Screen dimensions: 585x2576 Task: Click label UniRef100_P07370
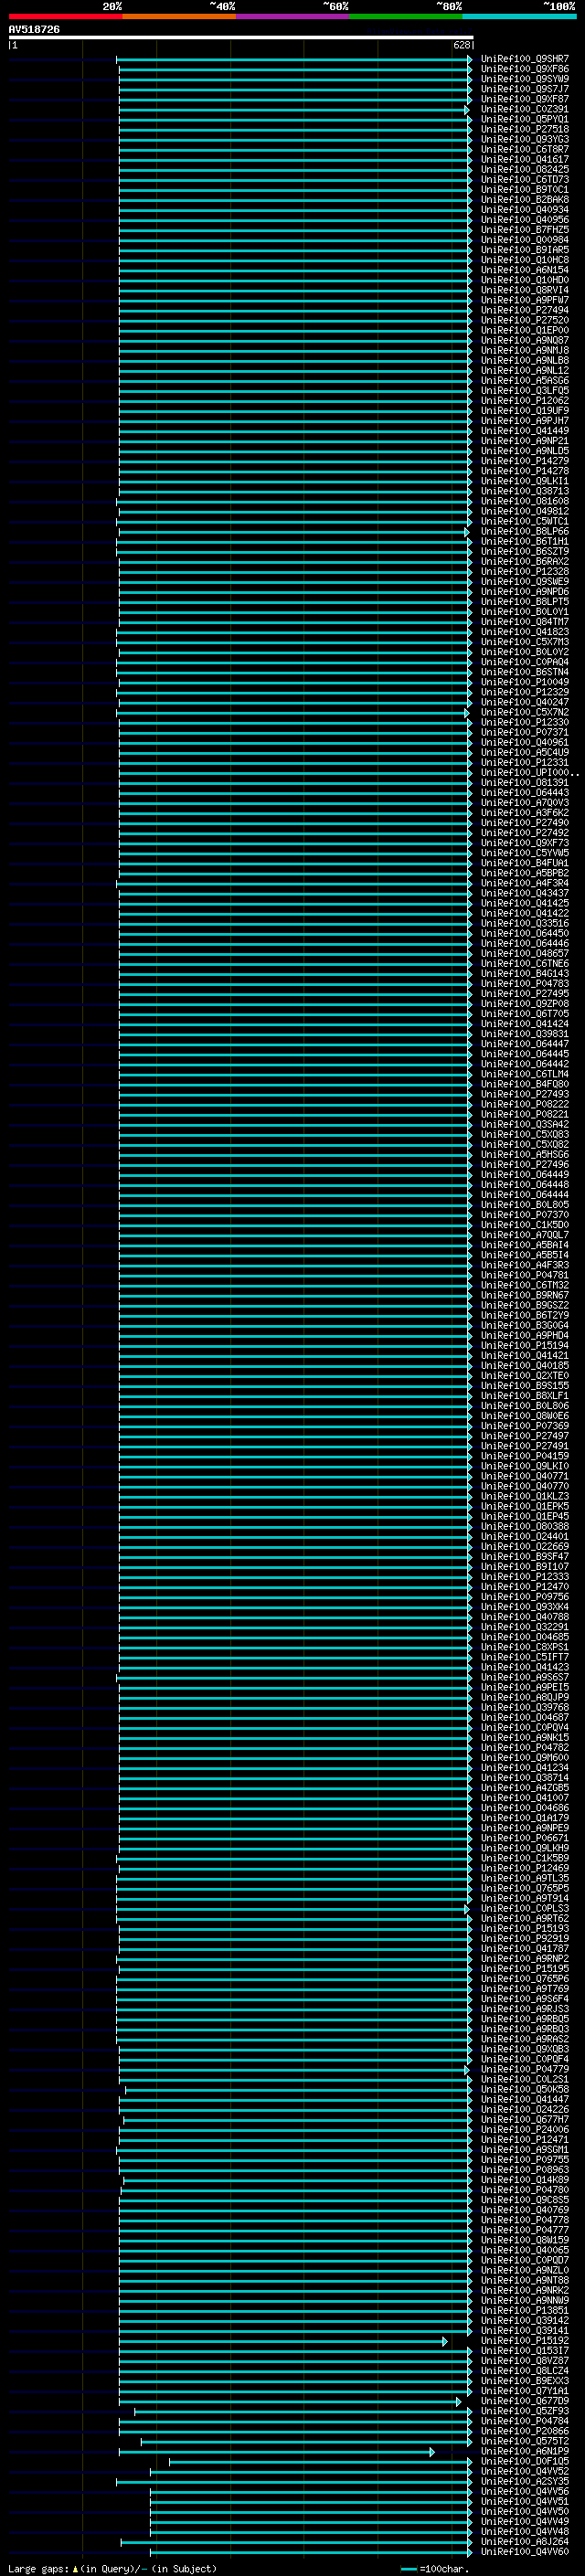524,1215
